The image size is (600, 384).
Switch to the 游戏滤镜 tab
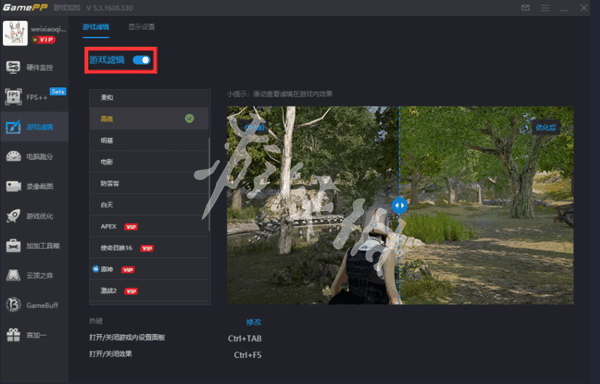click(96, 27)
